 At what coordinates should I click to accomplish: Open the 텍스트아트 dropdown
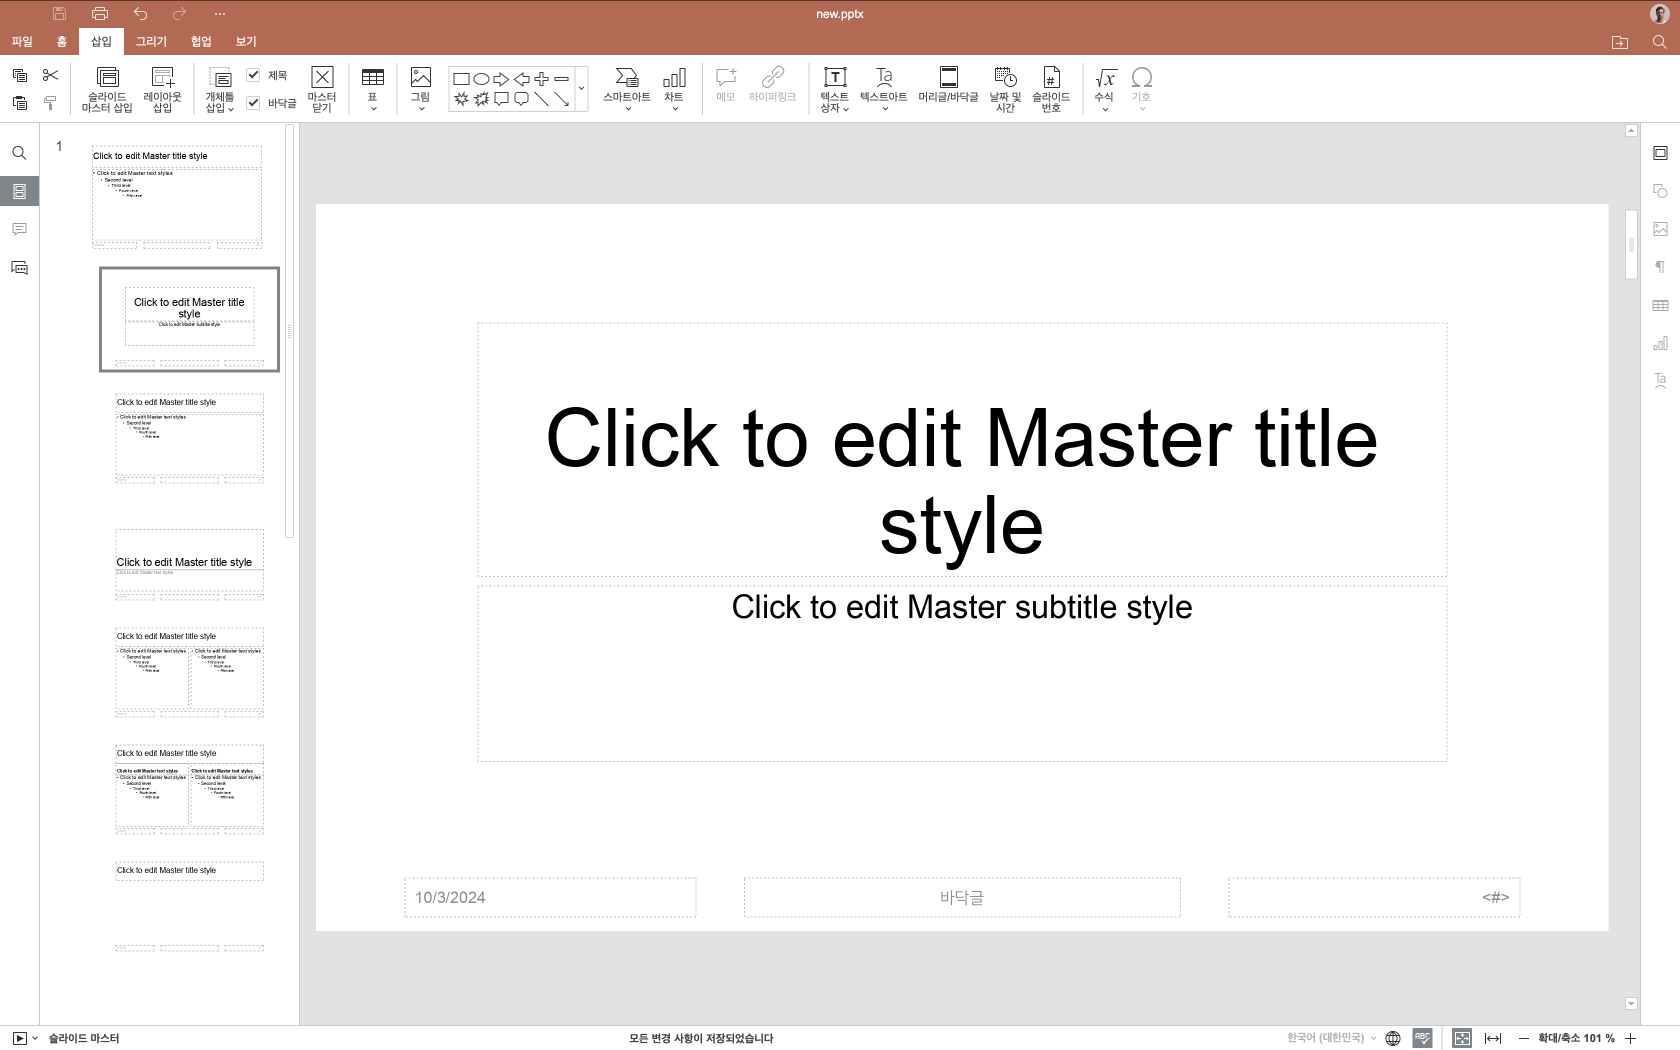pos(884,89)
